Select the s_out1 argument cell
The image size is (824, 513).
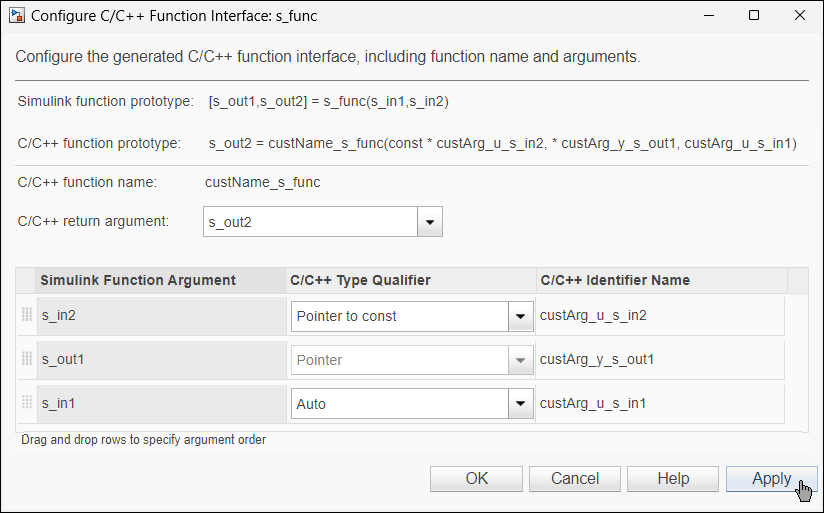[162, 360]
